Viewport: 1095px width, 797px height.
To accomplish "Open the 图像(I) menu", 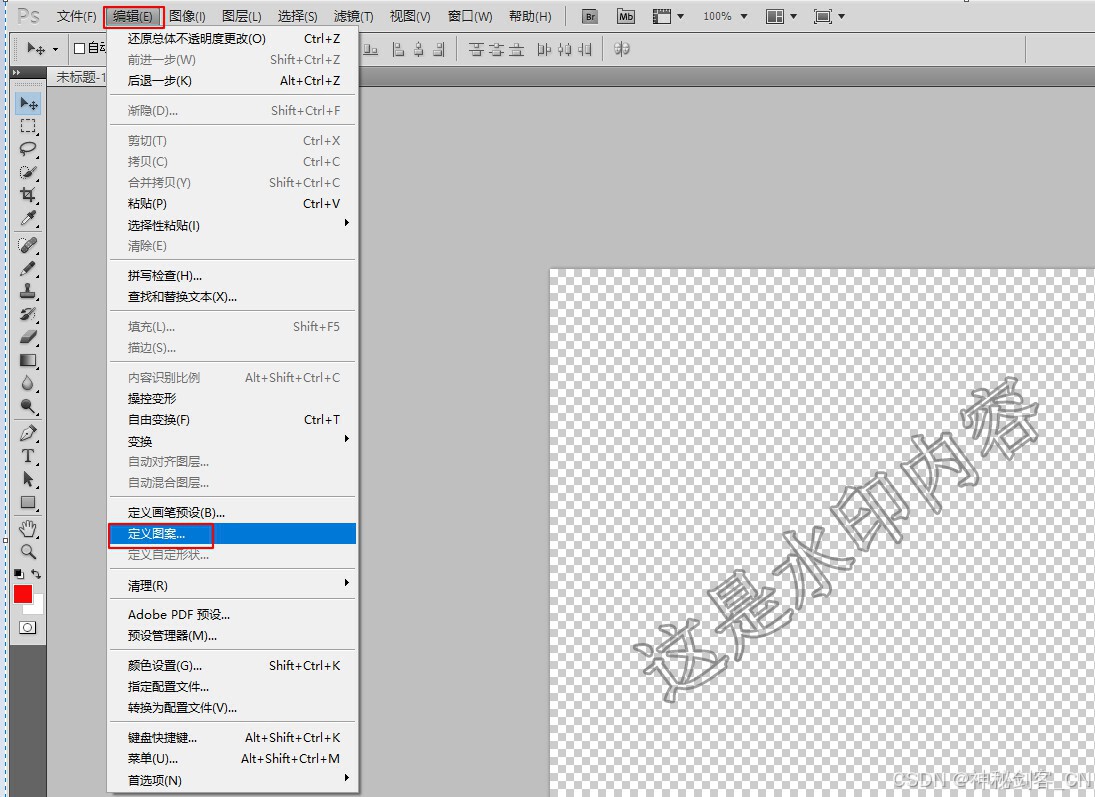I will pos(187,16).
